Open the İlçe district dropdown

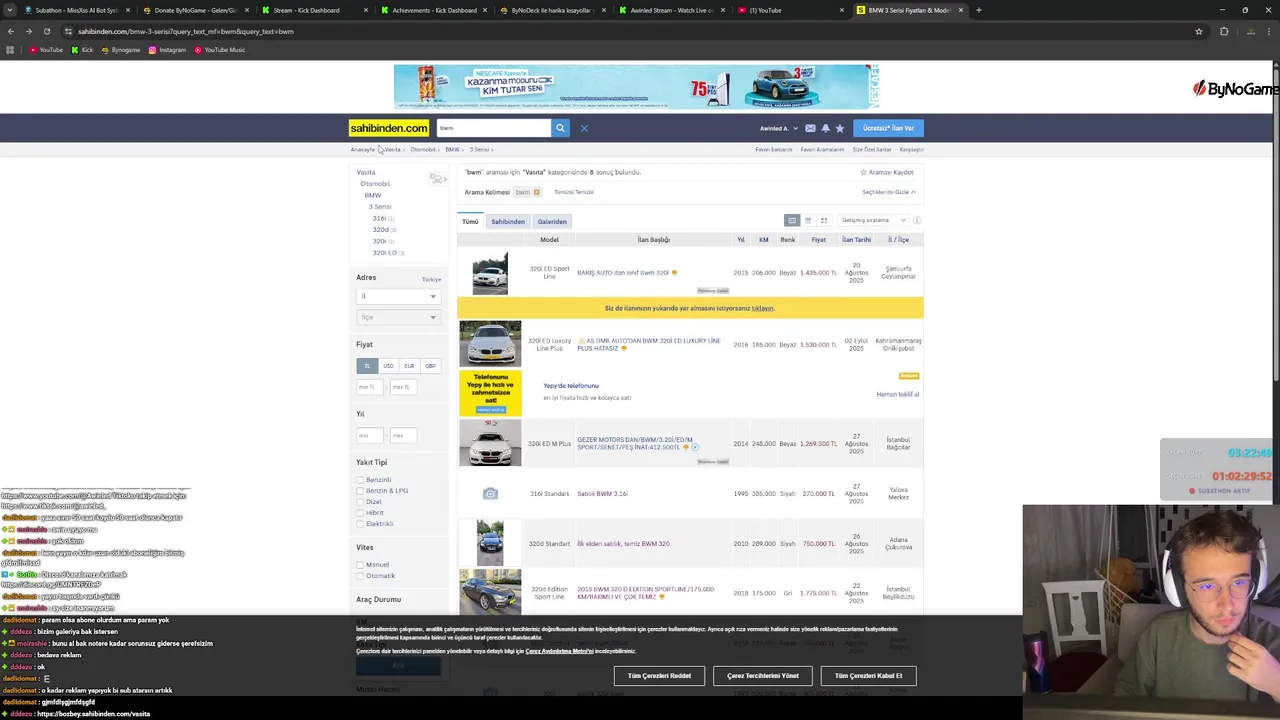pos(398,317)
